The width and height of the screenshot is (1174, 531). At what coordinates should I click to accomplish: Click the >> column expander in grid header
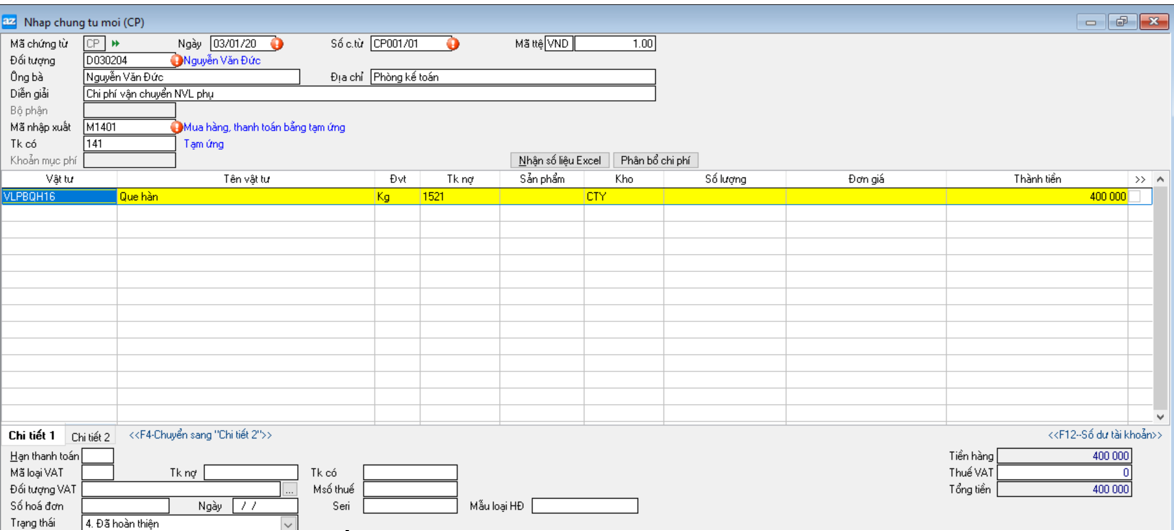coord(1140,179)
